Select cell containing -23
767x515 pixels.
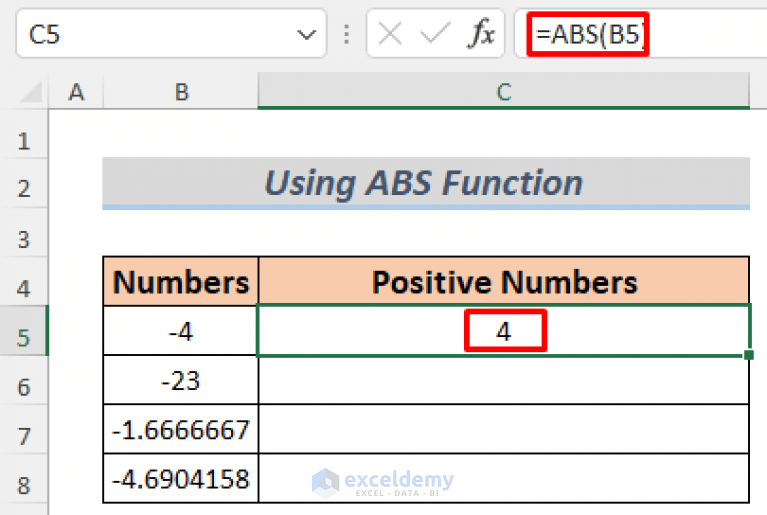click(181, 380)
